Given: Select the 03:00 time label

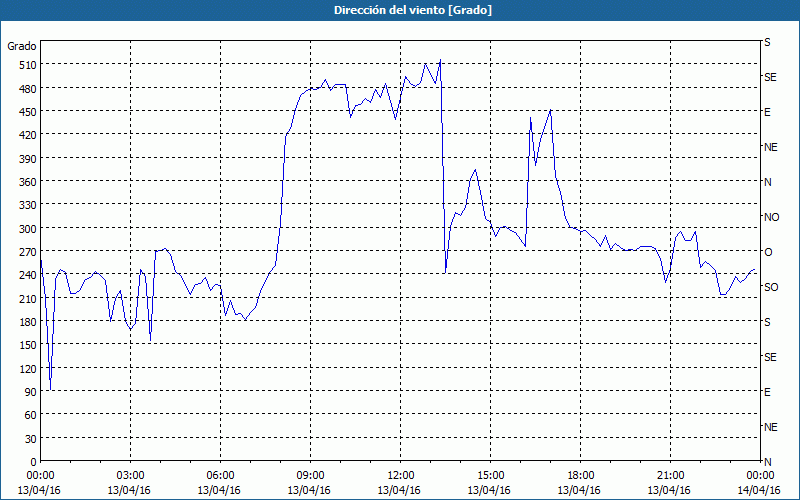Looking at the screenshot, I should point(130,476).
